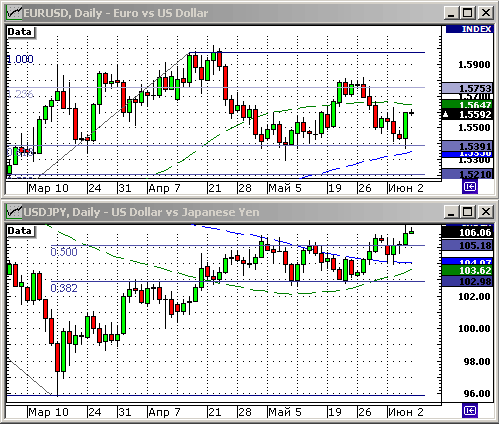
Task: Select the 102.98 price level label
Action: 467,282
